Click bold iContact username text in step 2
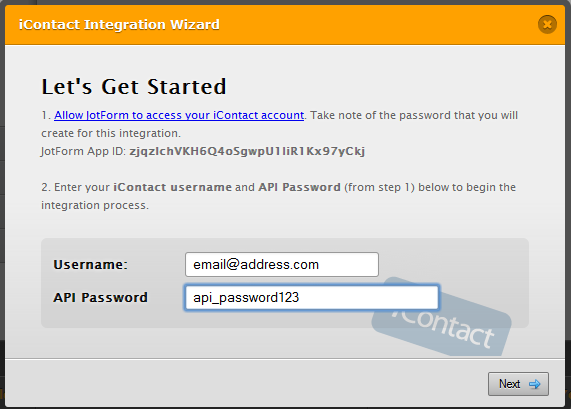 (172, 187)
